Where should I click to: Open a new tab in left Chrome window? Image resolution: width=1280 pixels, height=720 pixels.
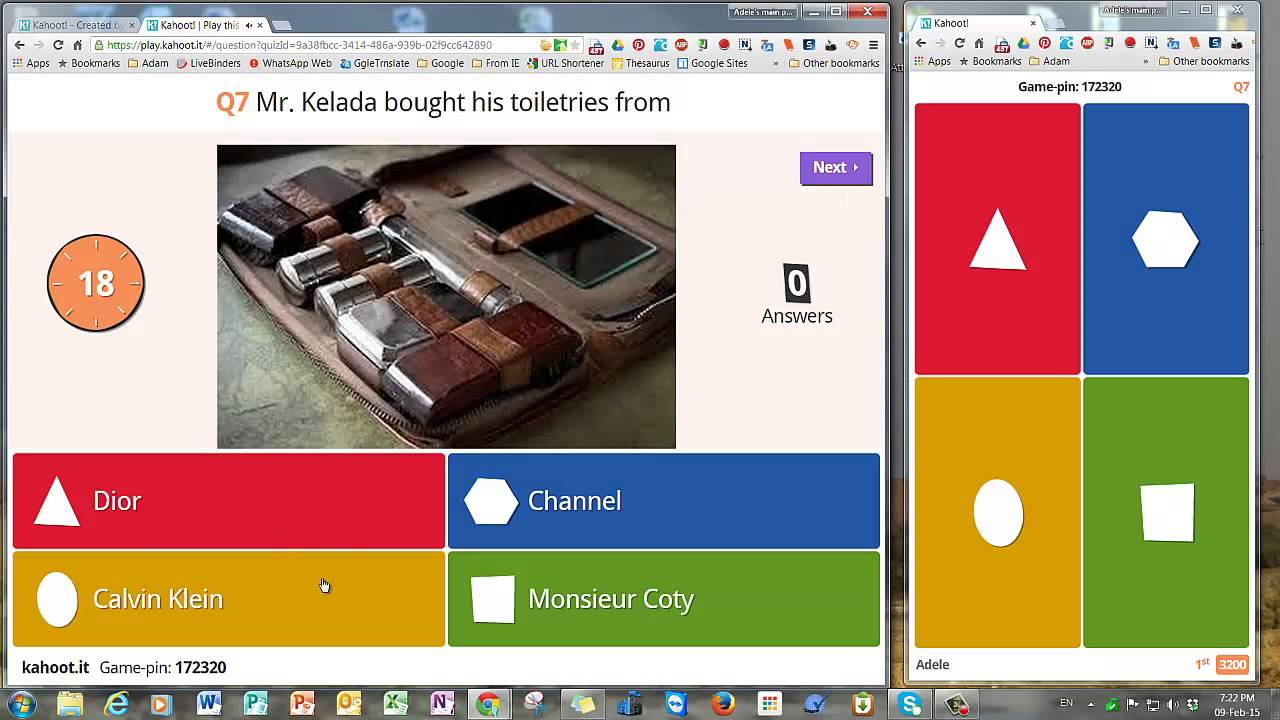tap(283, 25)
